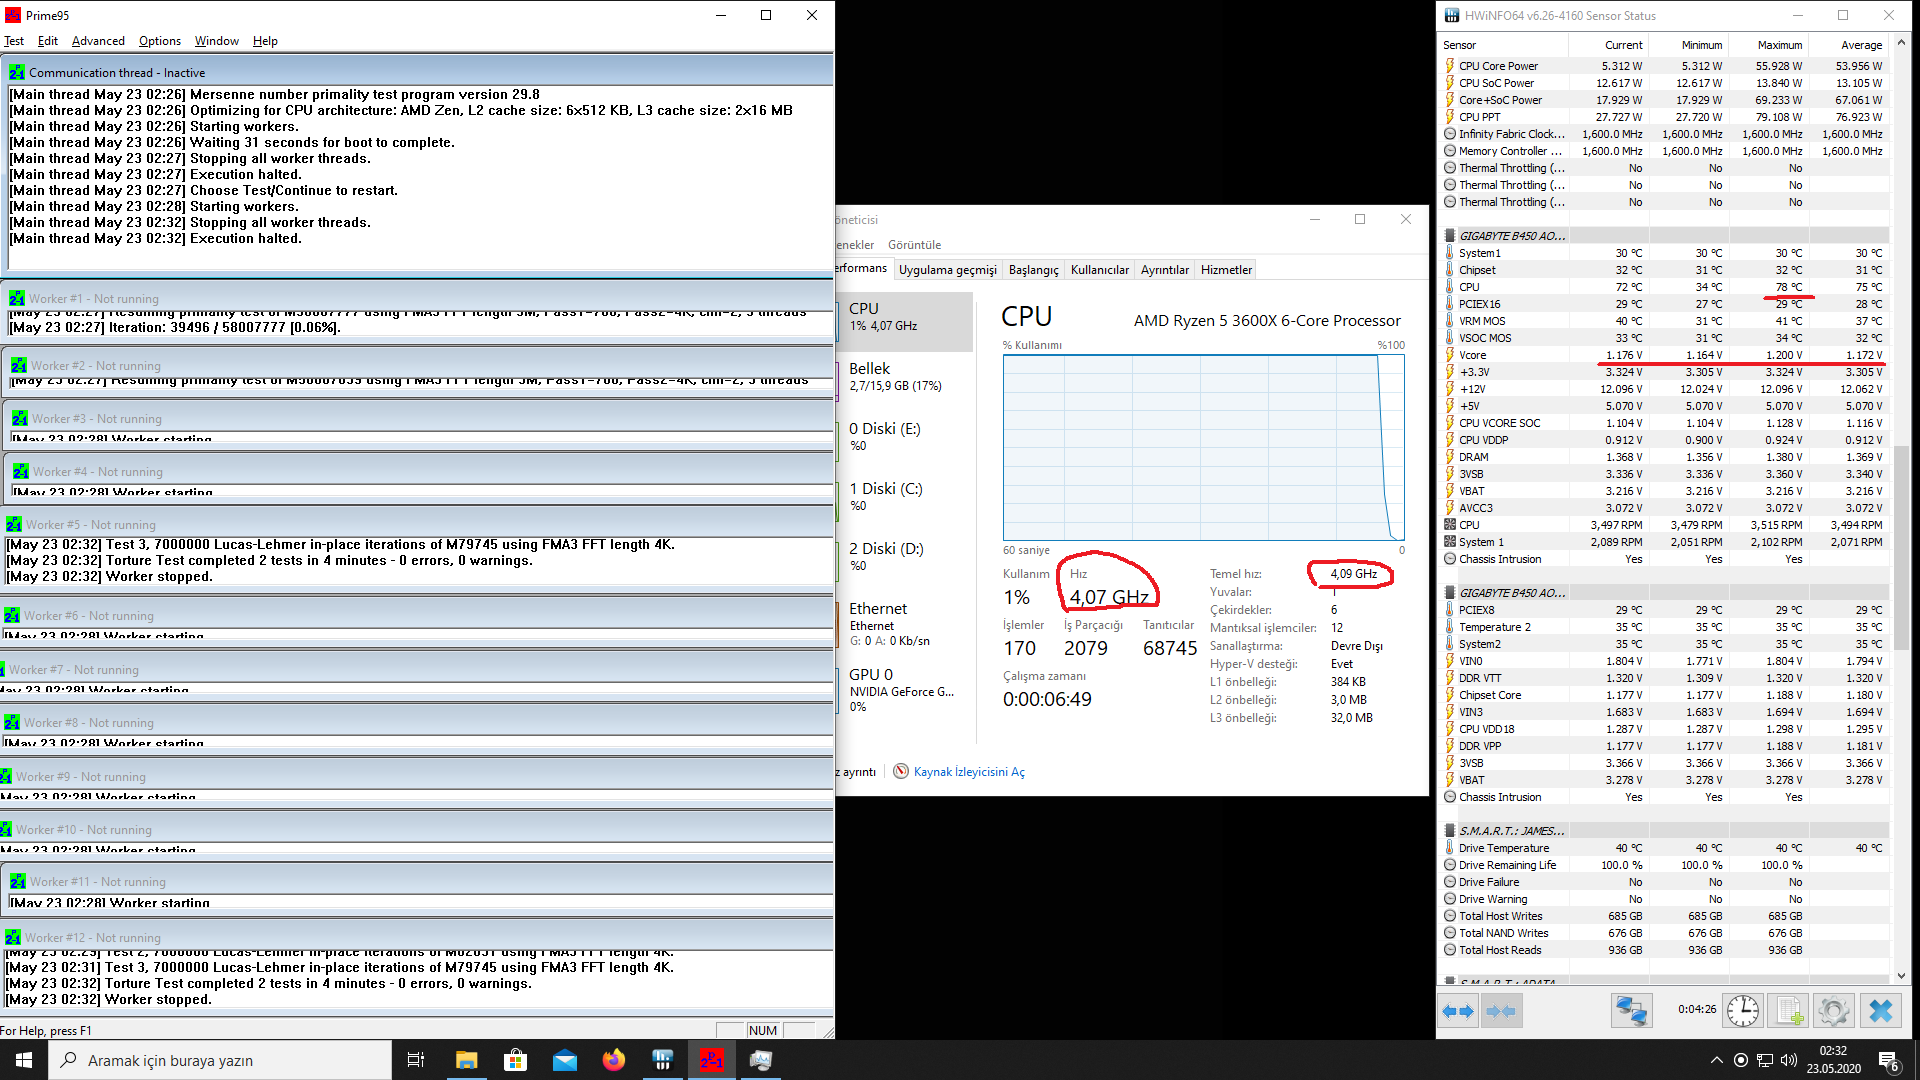This screenshot has width=1920, height=1080.
Task: Switch to the Başlangıç tab in Task Manager
Action: (x=1033, y=270)
